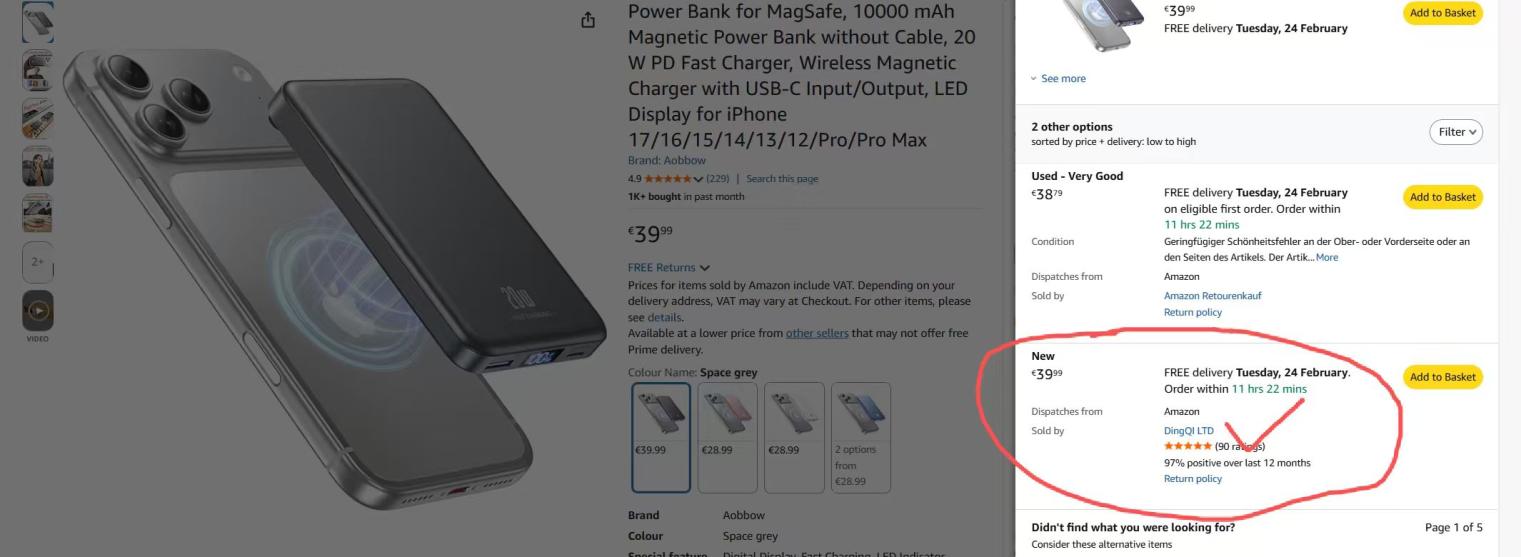This screenshot has width=1521, height=557.
Task: Play the product VIDEO thumbnail
Action: click(x=38, y=311)
